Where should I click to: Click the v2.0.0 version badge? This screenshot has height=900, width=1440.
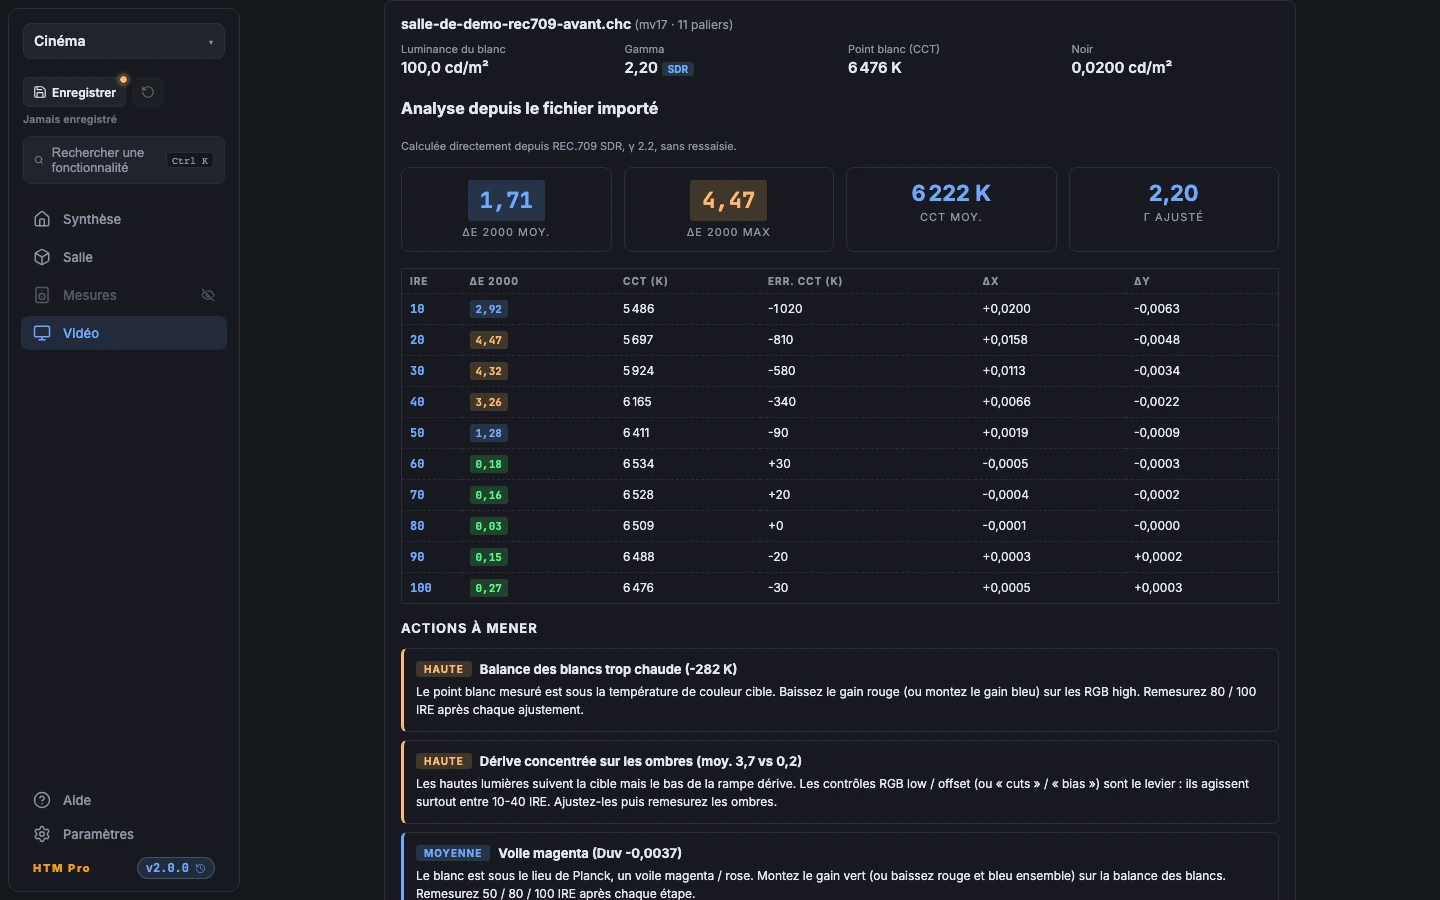pos(176,868)
